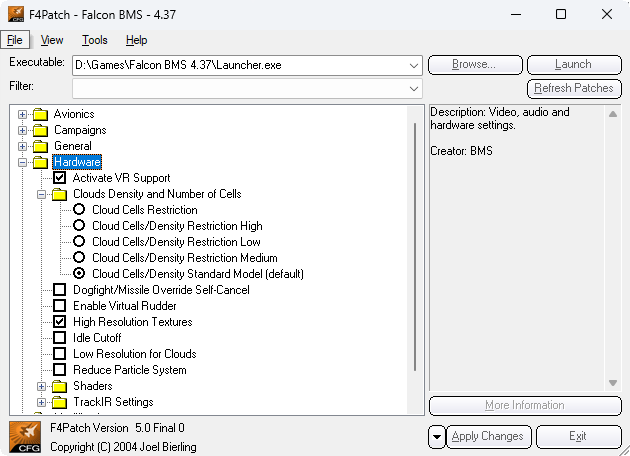
Task: Expand the General tree node
Action: coord(22,147)
